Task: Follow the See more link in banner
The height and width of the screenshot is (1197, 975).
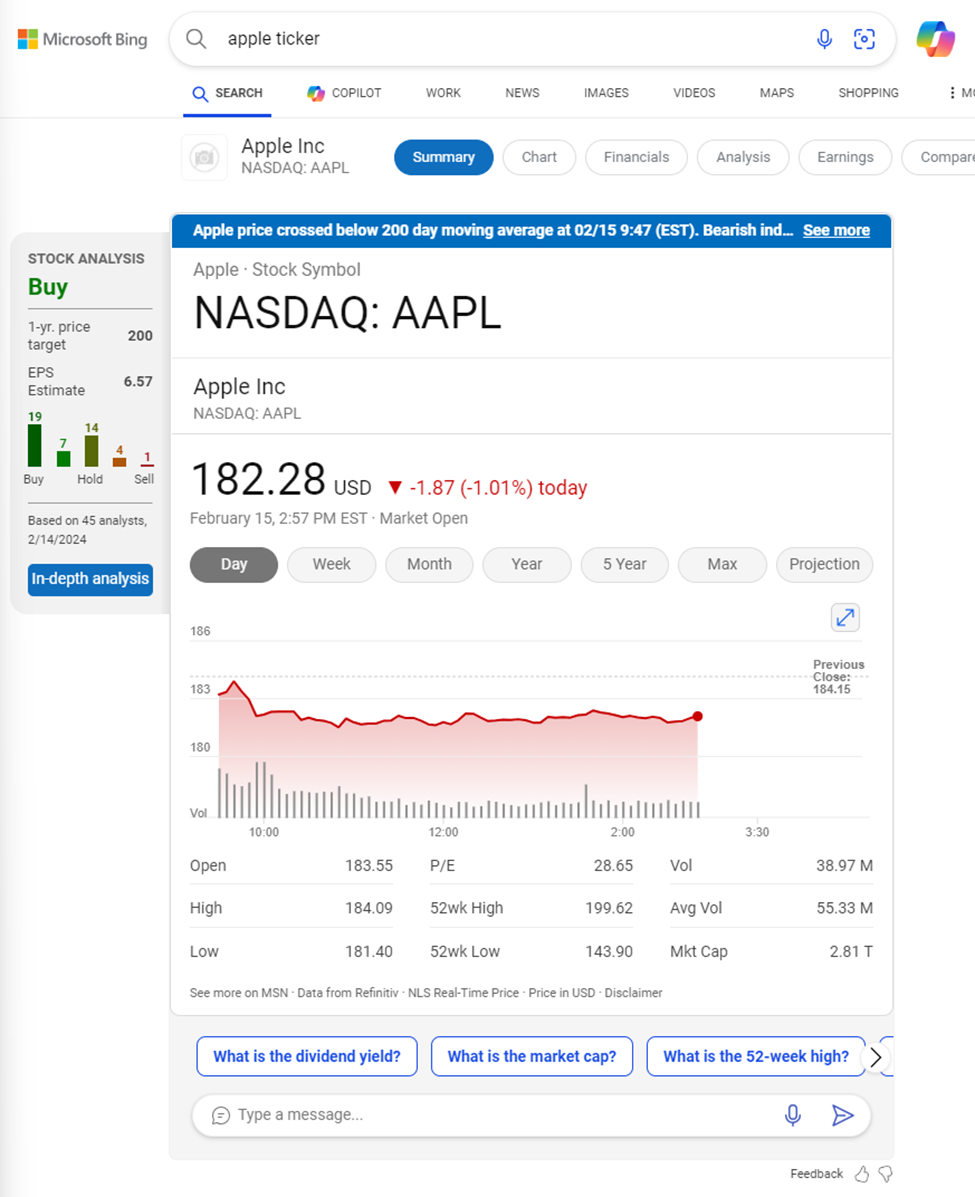Action: pyautogui.click(x=836, y=231)
